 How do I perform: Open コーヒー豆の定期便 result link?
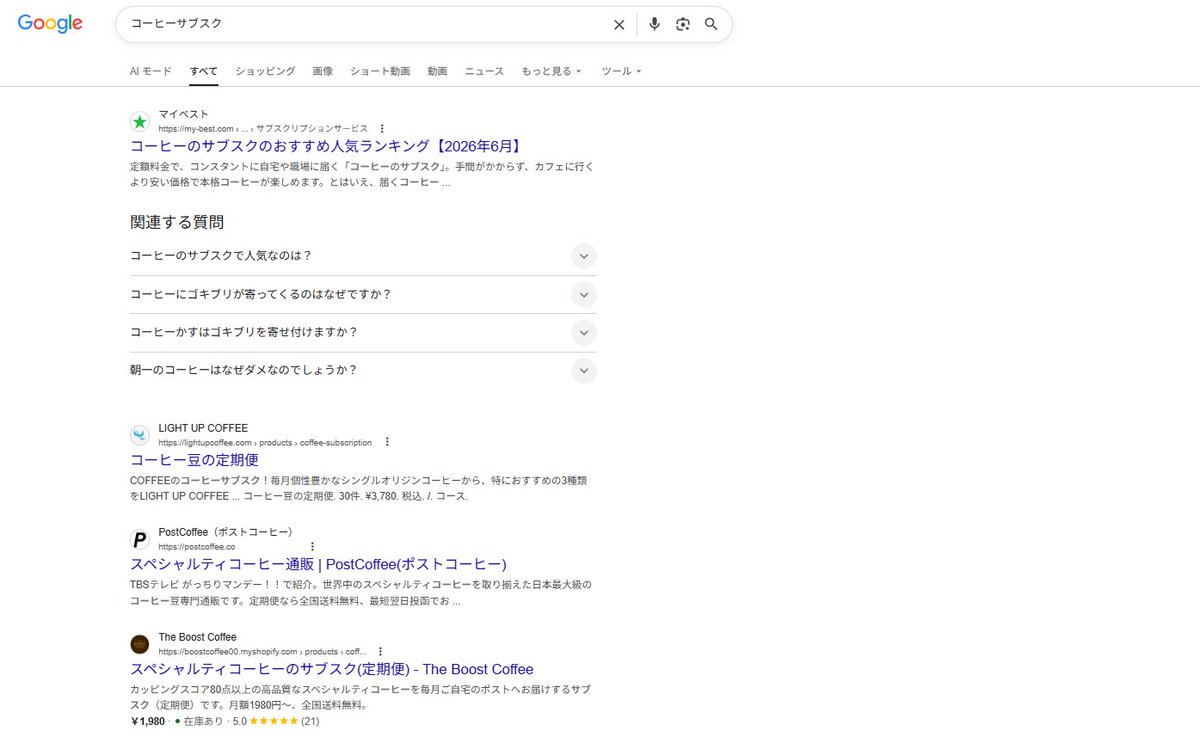(x=194, y=460)
